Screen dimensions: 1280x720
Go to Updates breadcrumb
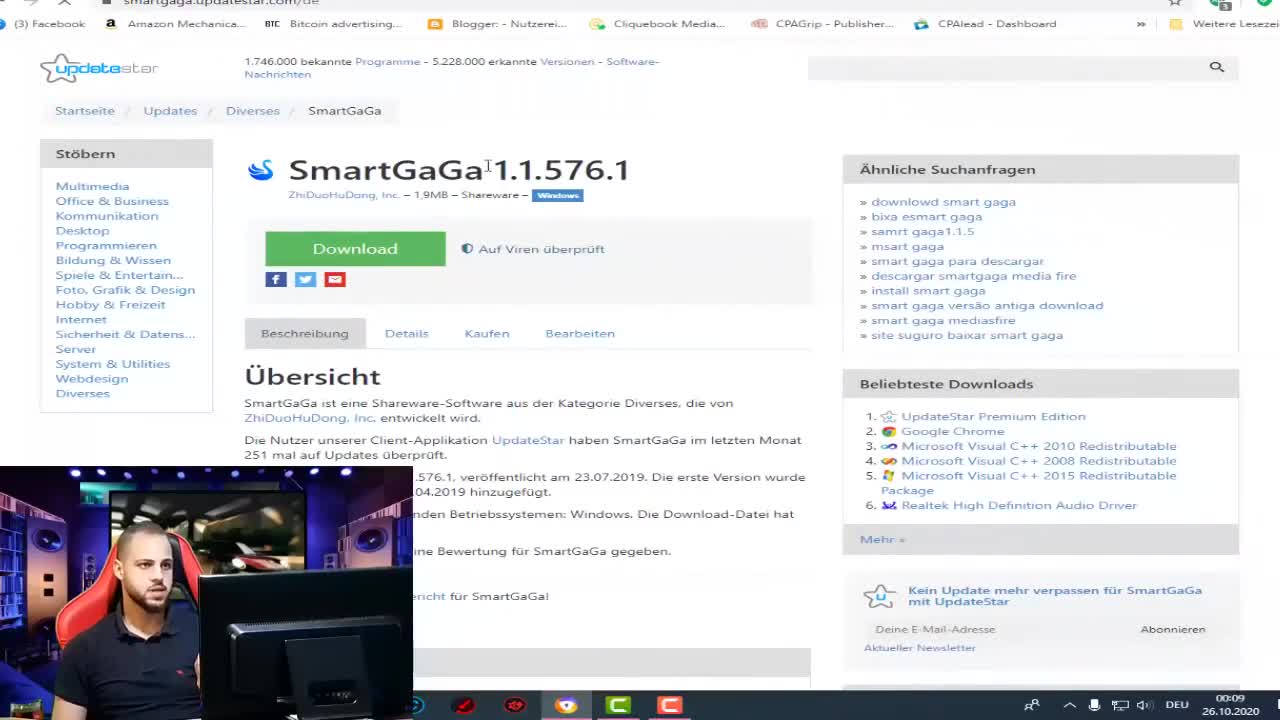[x=170, y=111]
